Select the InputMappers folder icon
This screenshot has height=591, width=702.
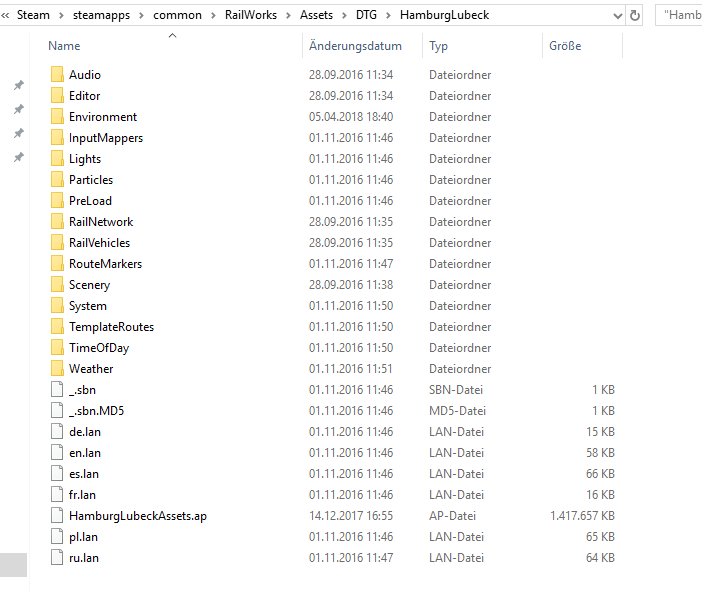tap(57, 137)
